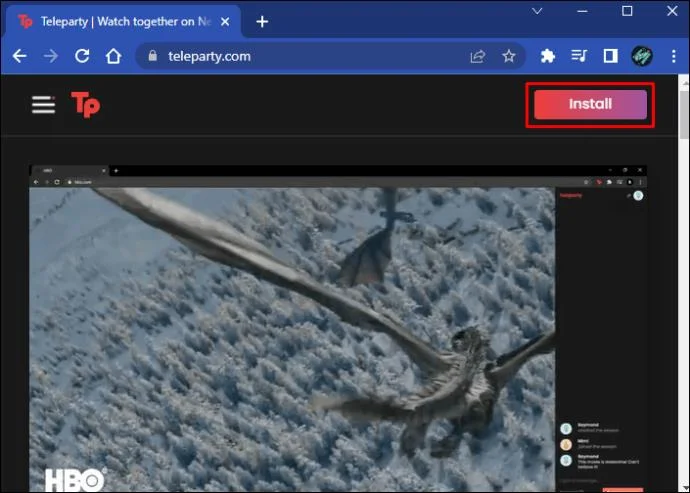Click the browser forward arrow
Screen dimensions: 690x493
pyautogui.click(x=51, y=56)
